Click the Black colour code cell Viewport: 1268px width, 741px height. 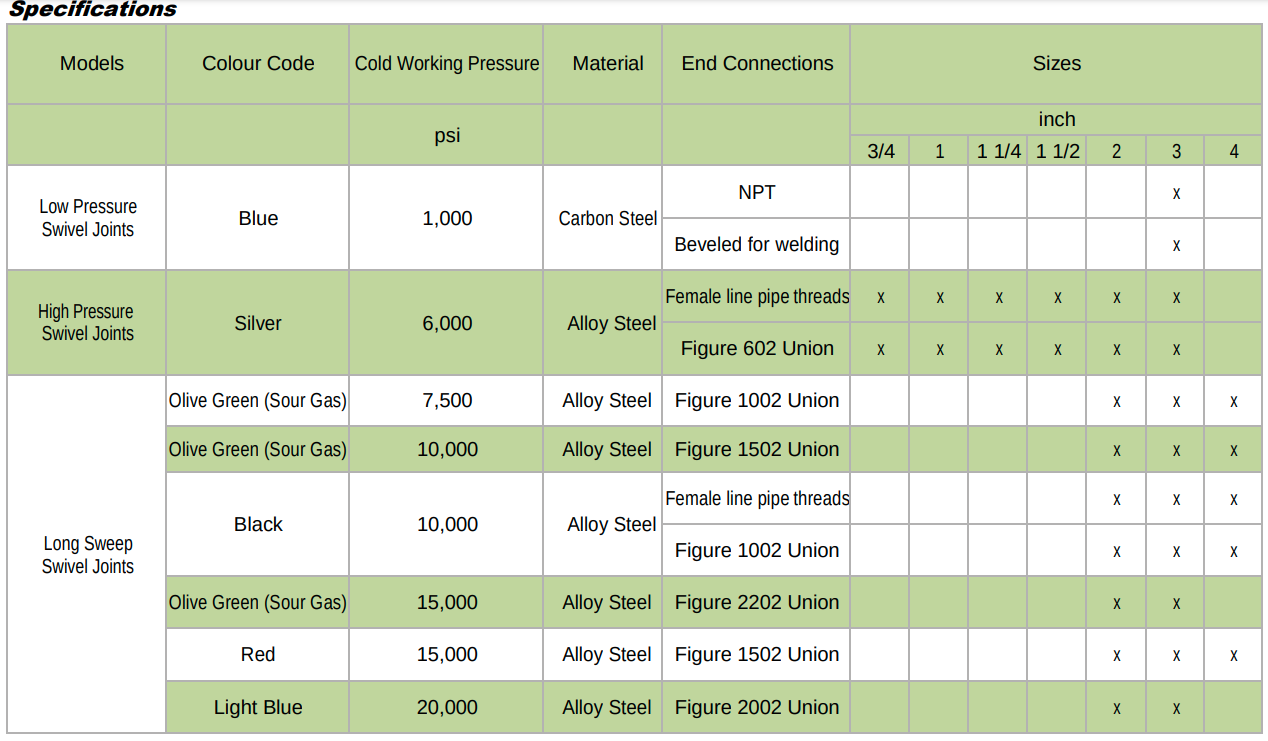pos(258,524)
